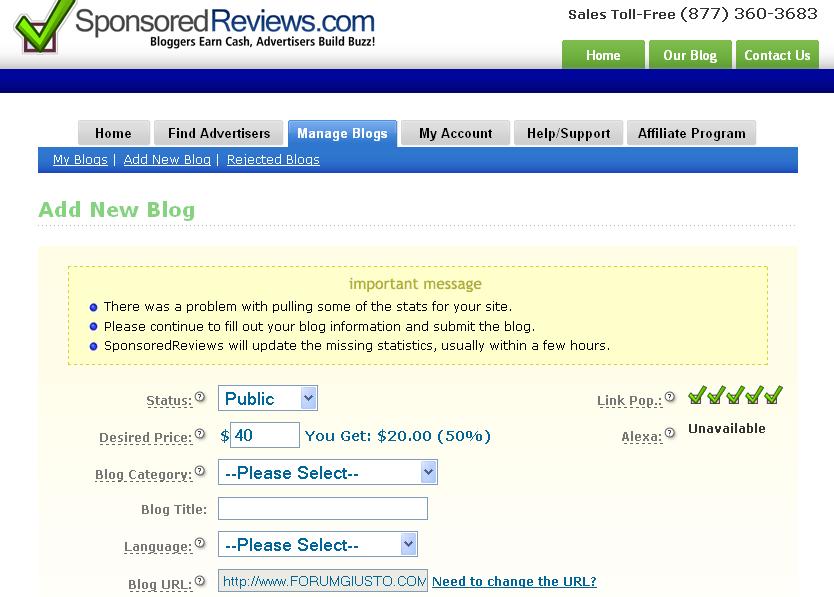The image size is (834, 597).
Task: Click the Status field label
Action: point(169,401)
